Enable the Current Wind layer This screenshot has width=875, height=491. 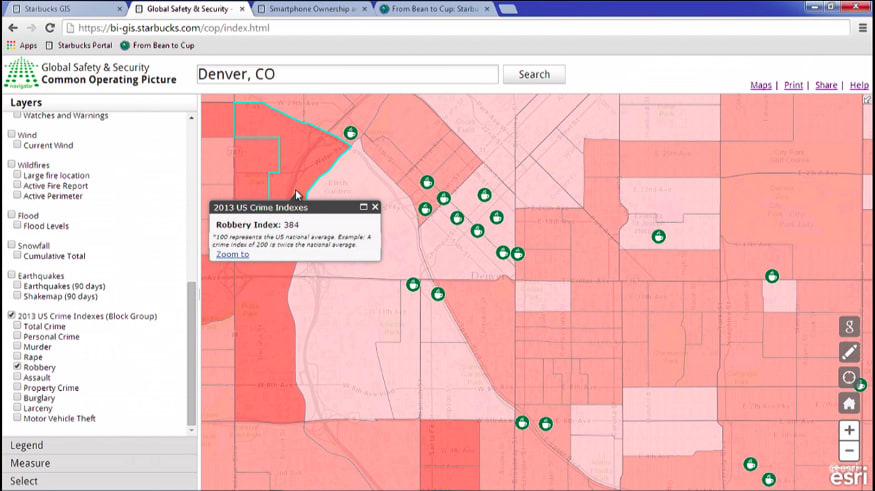17,145
